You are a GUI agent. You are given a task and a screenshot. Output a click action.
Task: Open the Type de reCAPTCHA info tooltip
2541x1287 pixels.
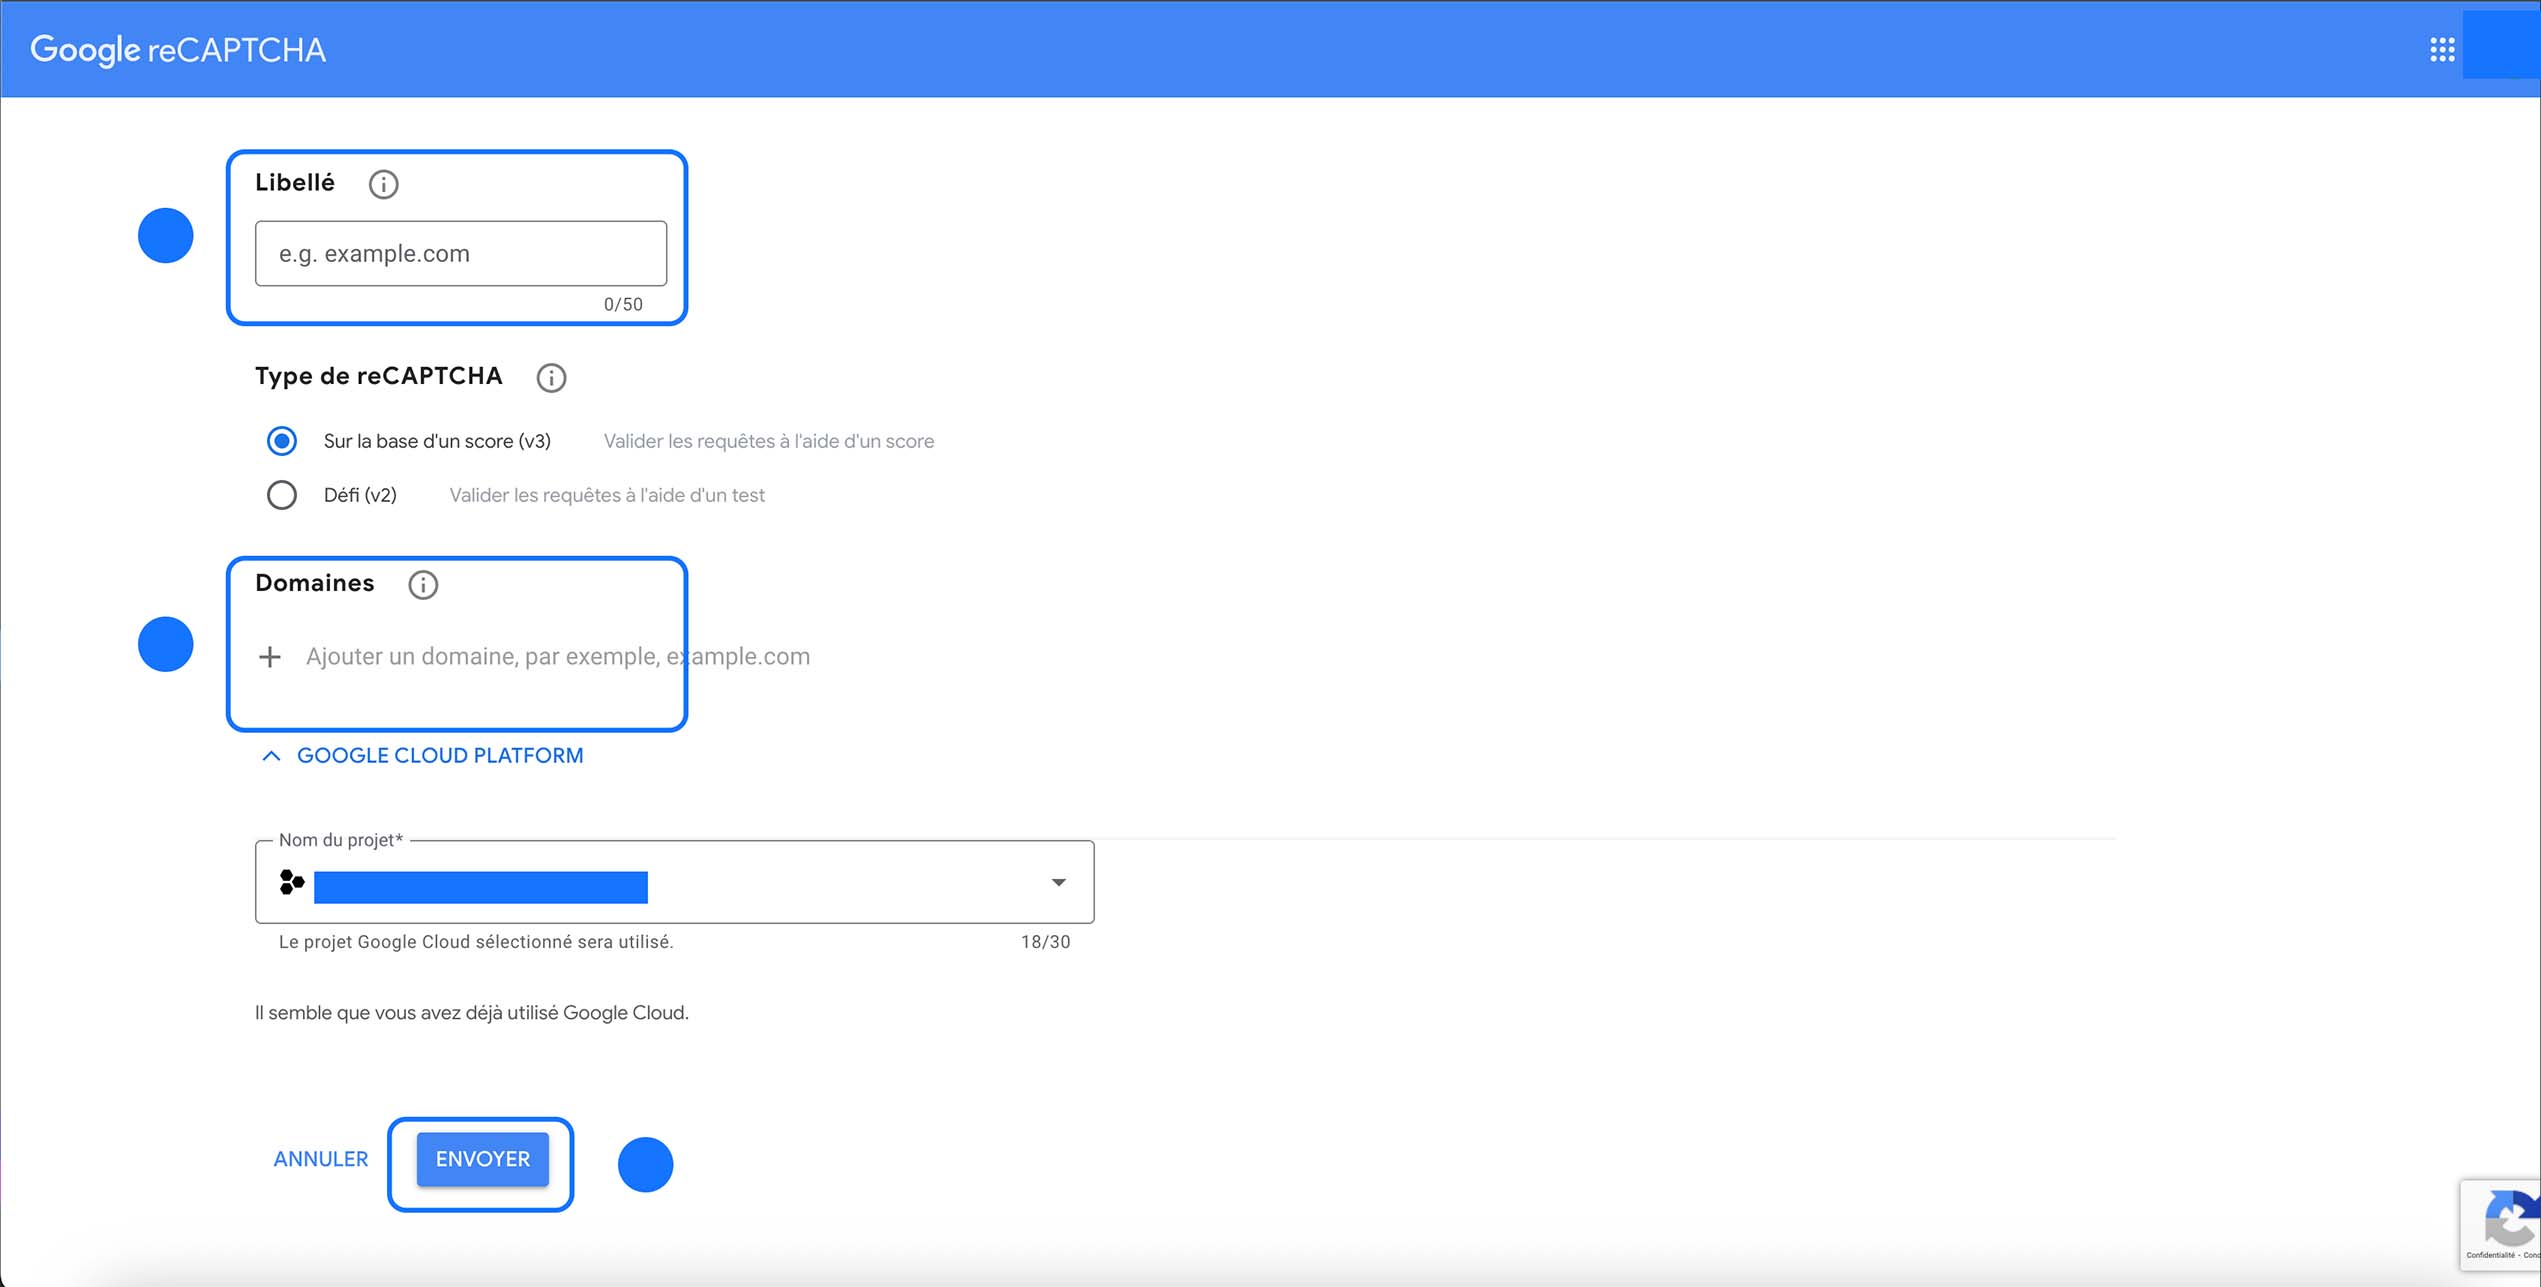551,378
